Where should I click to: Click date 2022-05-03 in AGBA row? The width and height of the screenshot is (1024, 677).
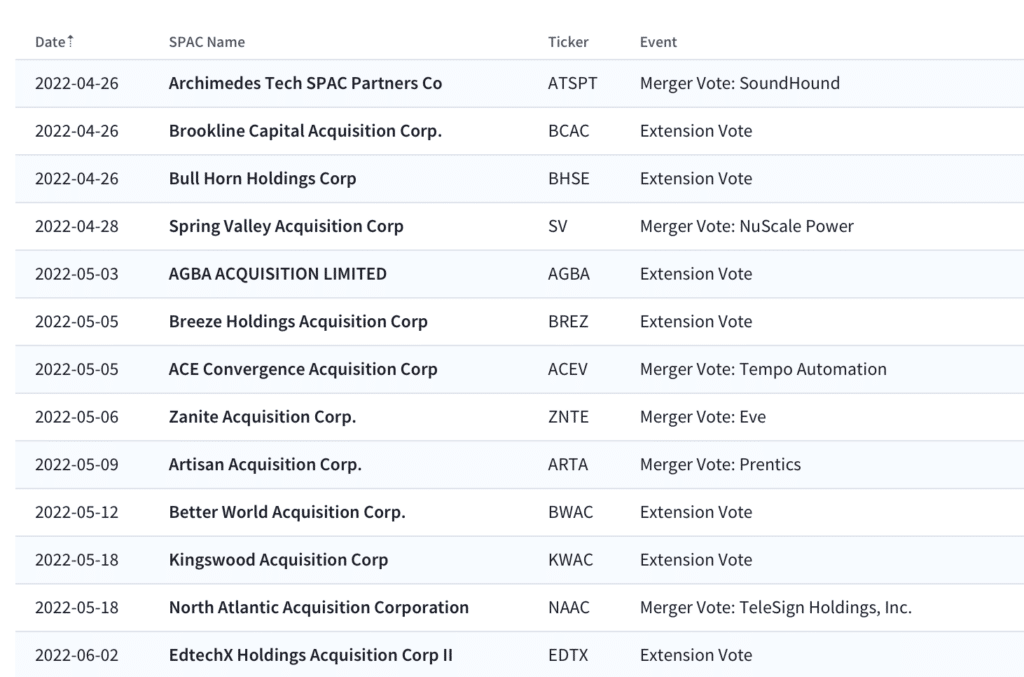(x=77, y=274)
